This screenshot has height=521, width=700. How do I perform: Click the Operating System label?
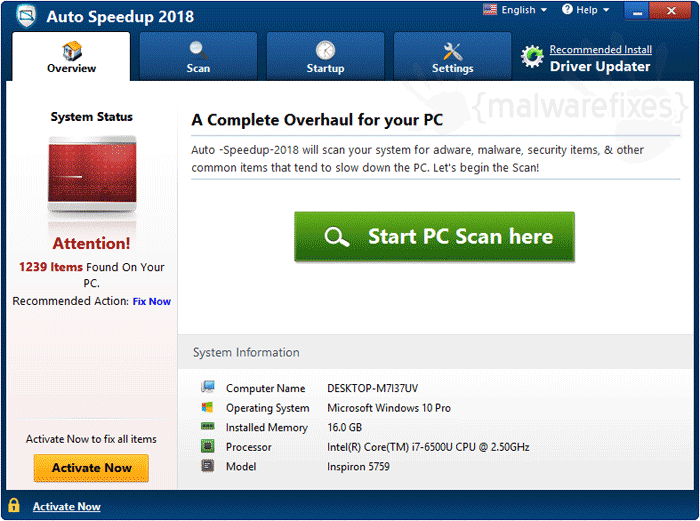pos(267,408)
